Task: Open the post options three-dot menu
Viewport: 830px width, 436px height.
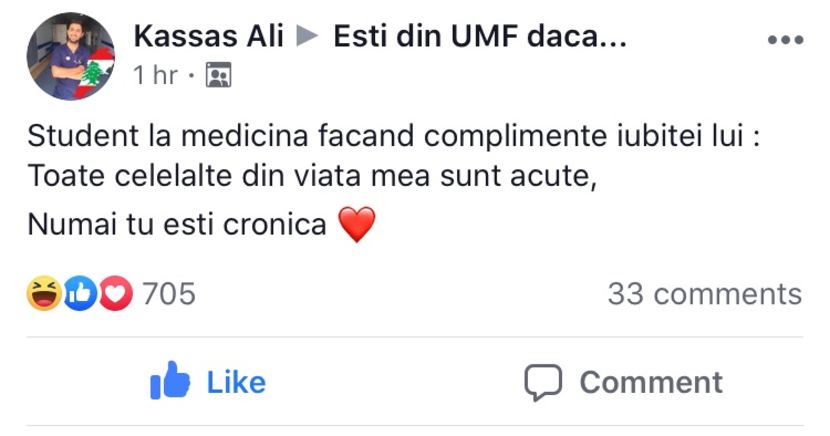Action: point(785,40)
